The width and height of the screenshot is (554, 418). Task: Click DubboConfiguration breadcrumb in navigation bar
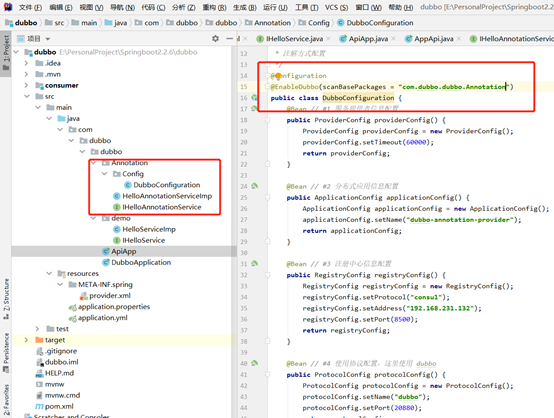point(375,23)
